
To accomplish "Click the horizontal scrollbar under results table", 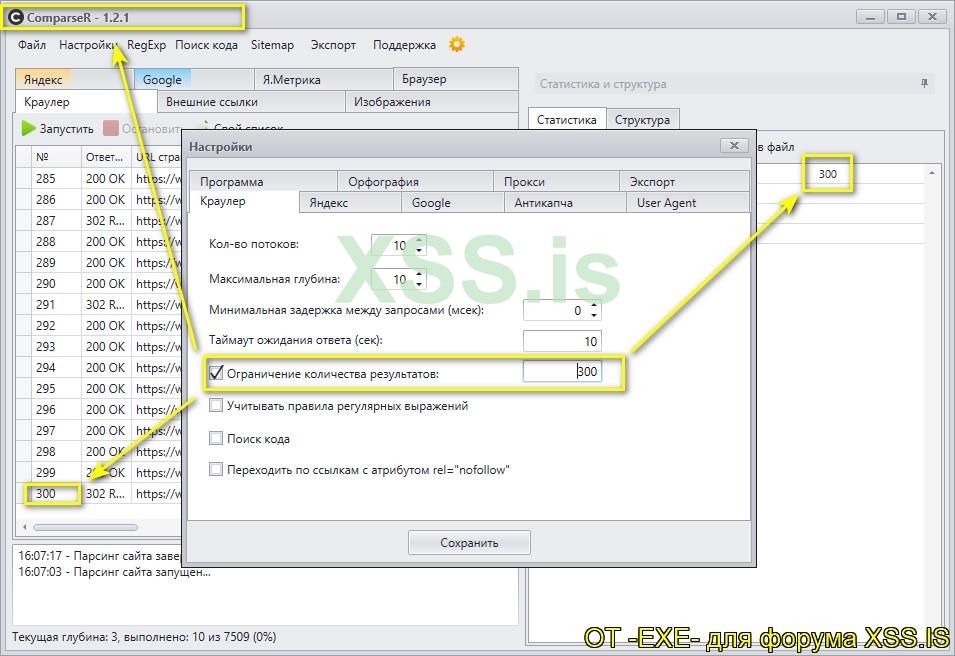I will (85, 527).
